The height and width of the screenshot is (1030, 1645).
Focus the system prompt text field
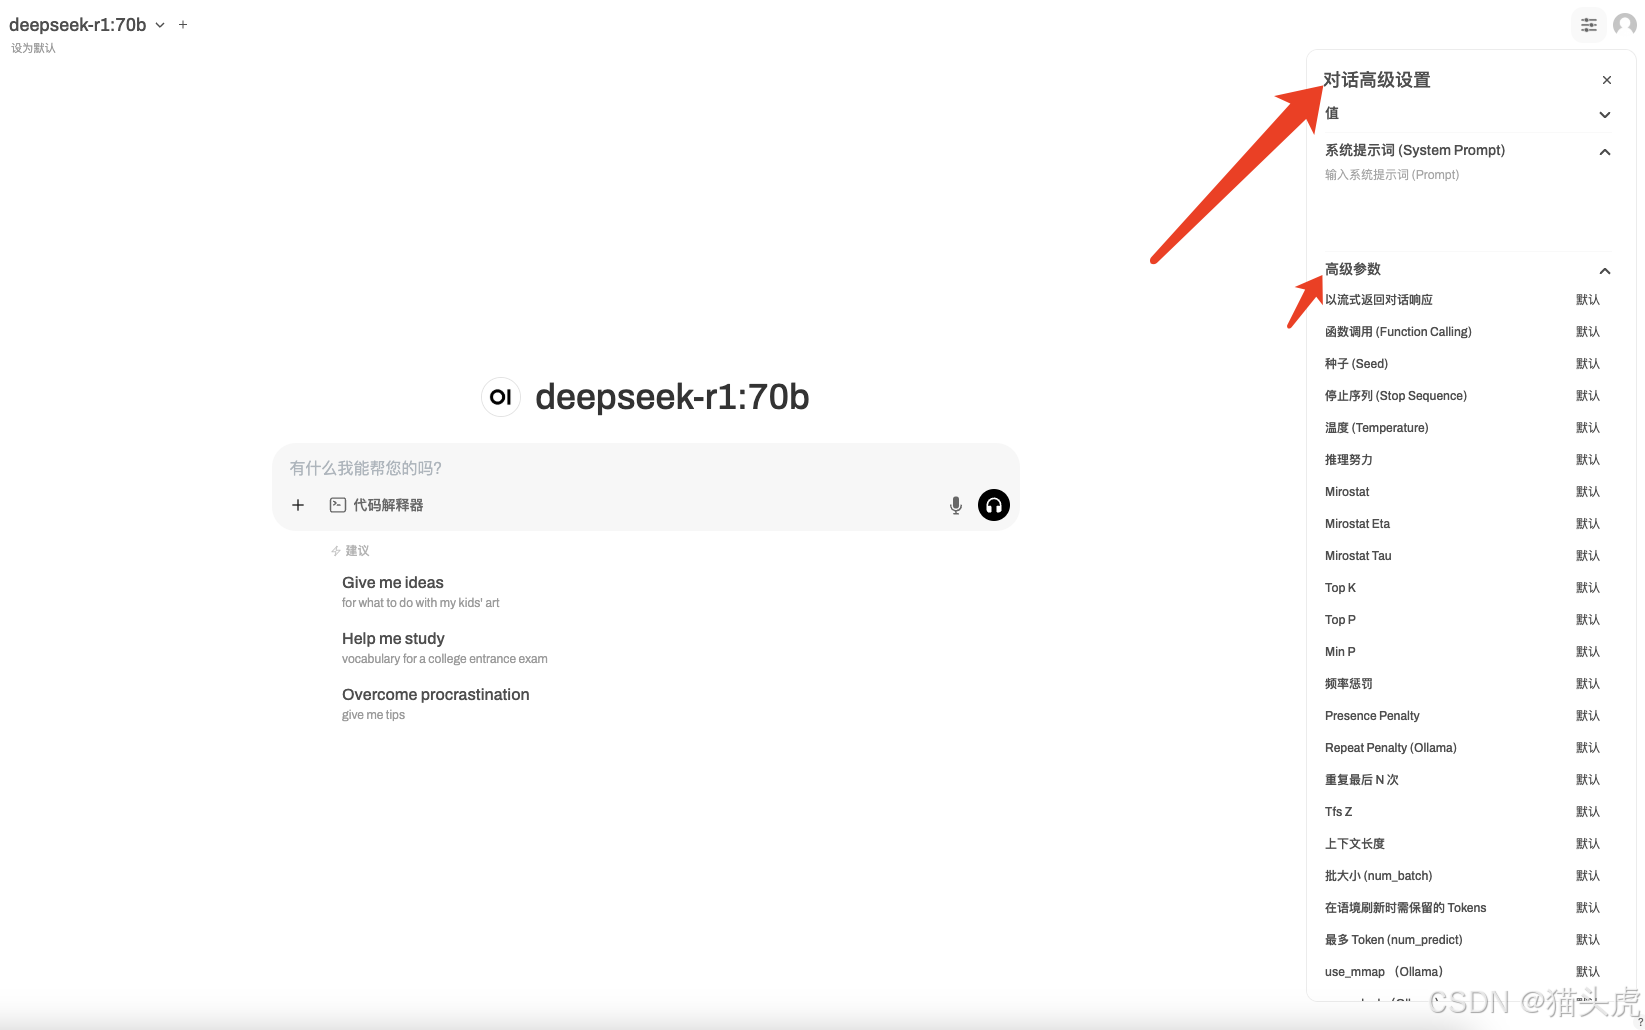1467,205
